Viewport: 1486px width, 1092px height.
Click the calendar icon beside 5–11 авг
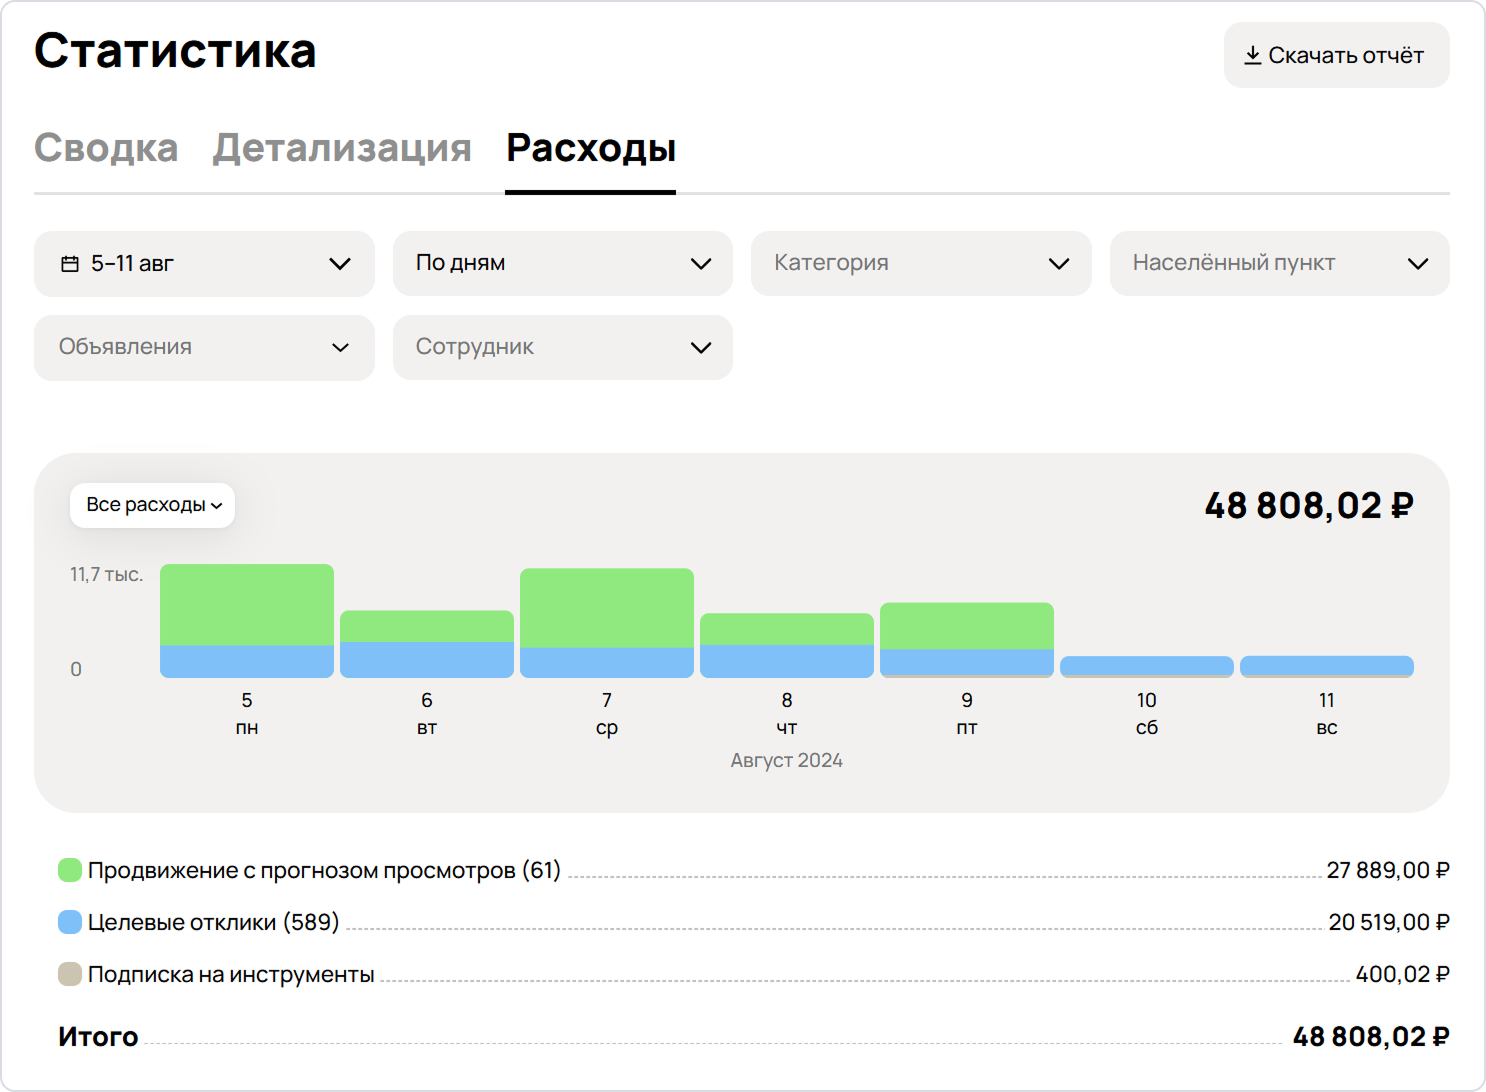70,264
